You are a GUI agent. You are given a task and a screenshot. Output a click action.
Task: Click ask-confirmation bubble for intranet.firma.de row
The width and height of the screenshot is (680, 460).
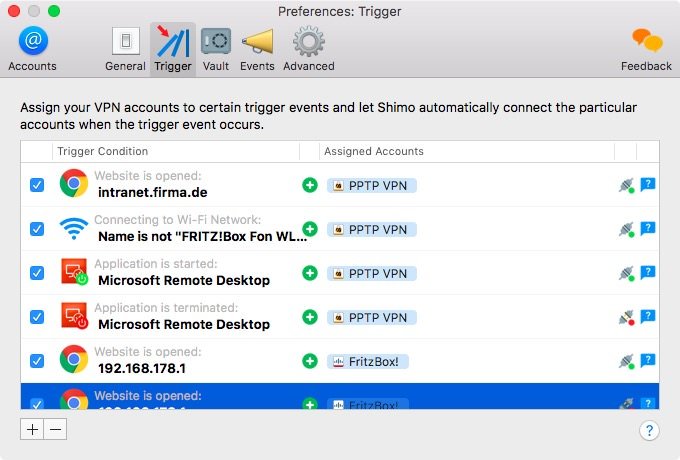tap(648, 185)
